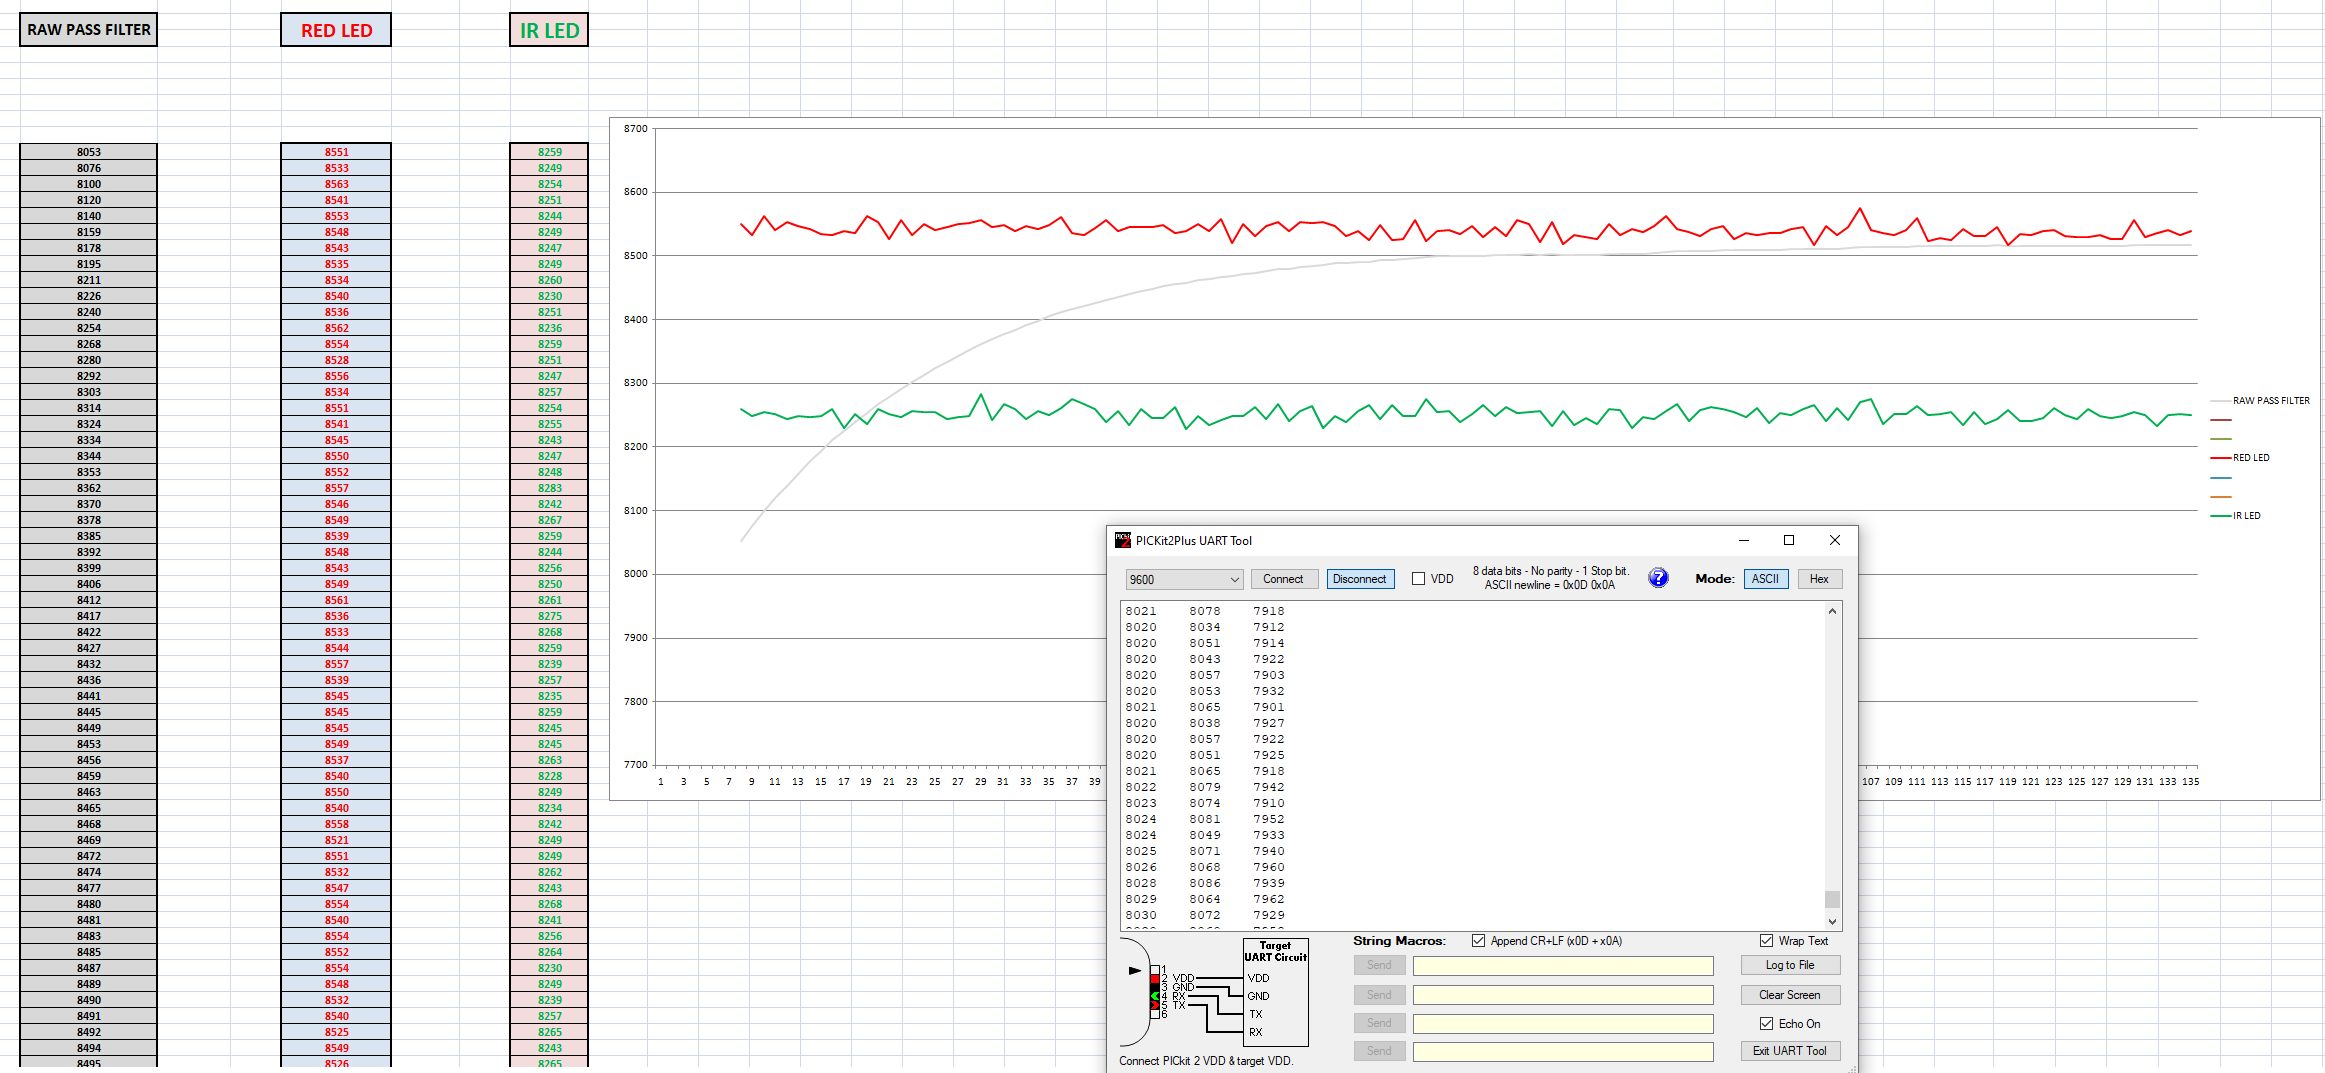Screen dimensions: 2325x1073
Task: Click the scroll-up arrow in terminal output
Action: click(x=1832, y=611)
